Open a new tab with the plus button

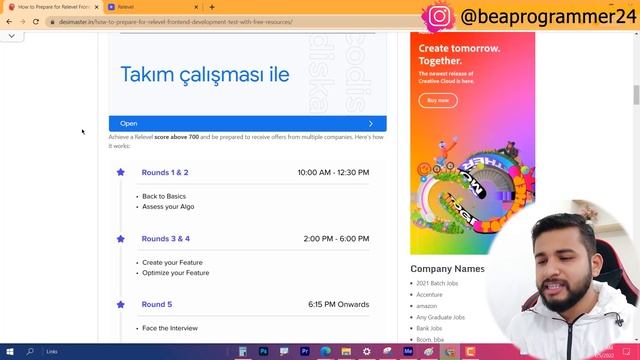coord(212,7)
